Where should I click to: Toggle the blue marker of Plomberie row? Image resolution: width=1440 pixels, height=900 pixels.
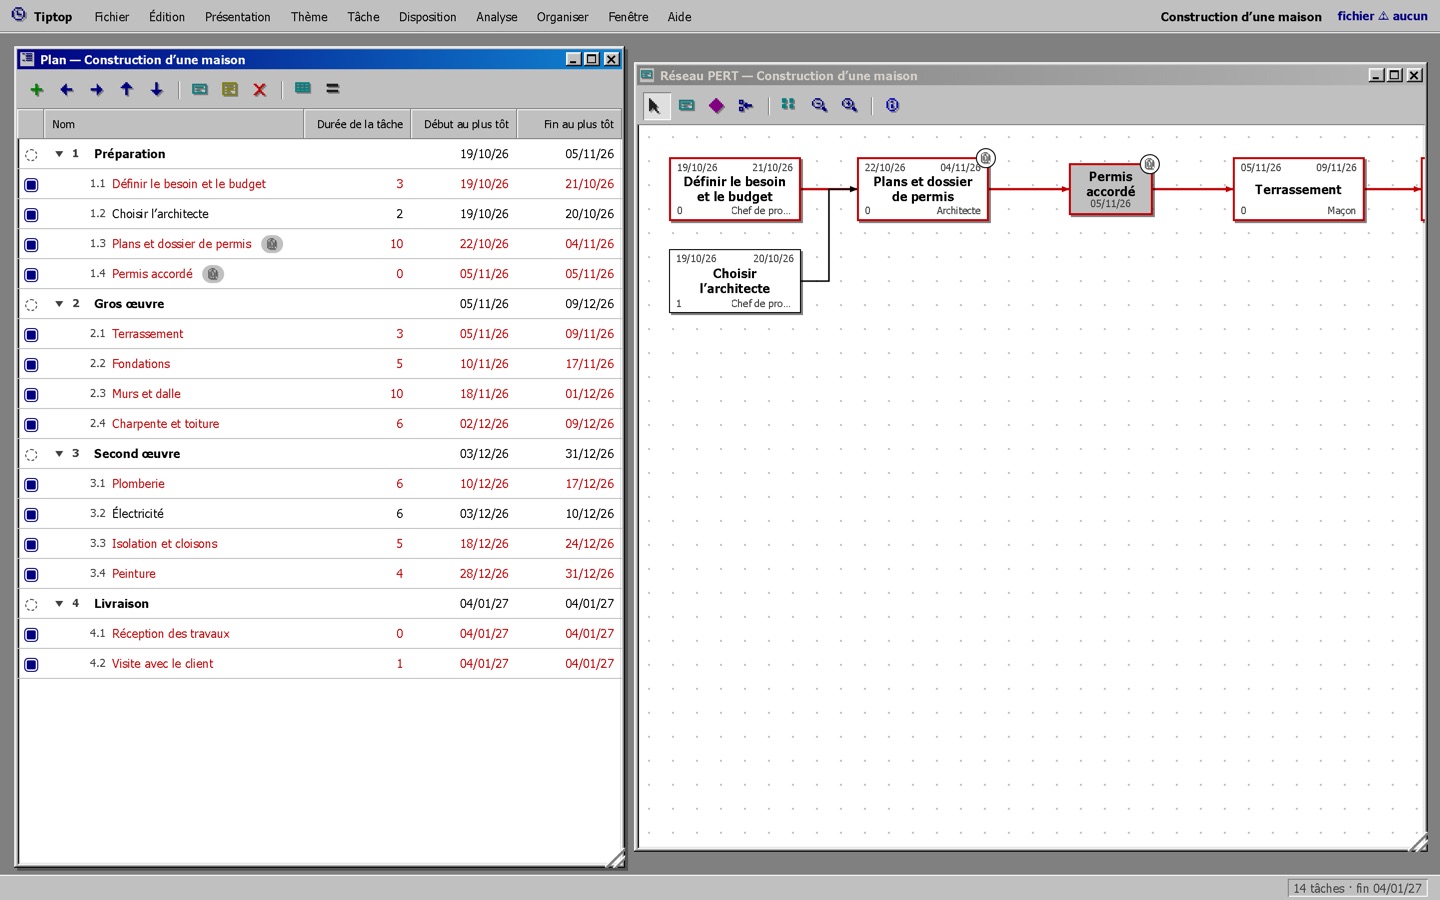tap(31, 485)
